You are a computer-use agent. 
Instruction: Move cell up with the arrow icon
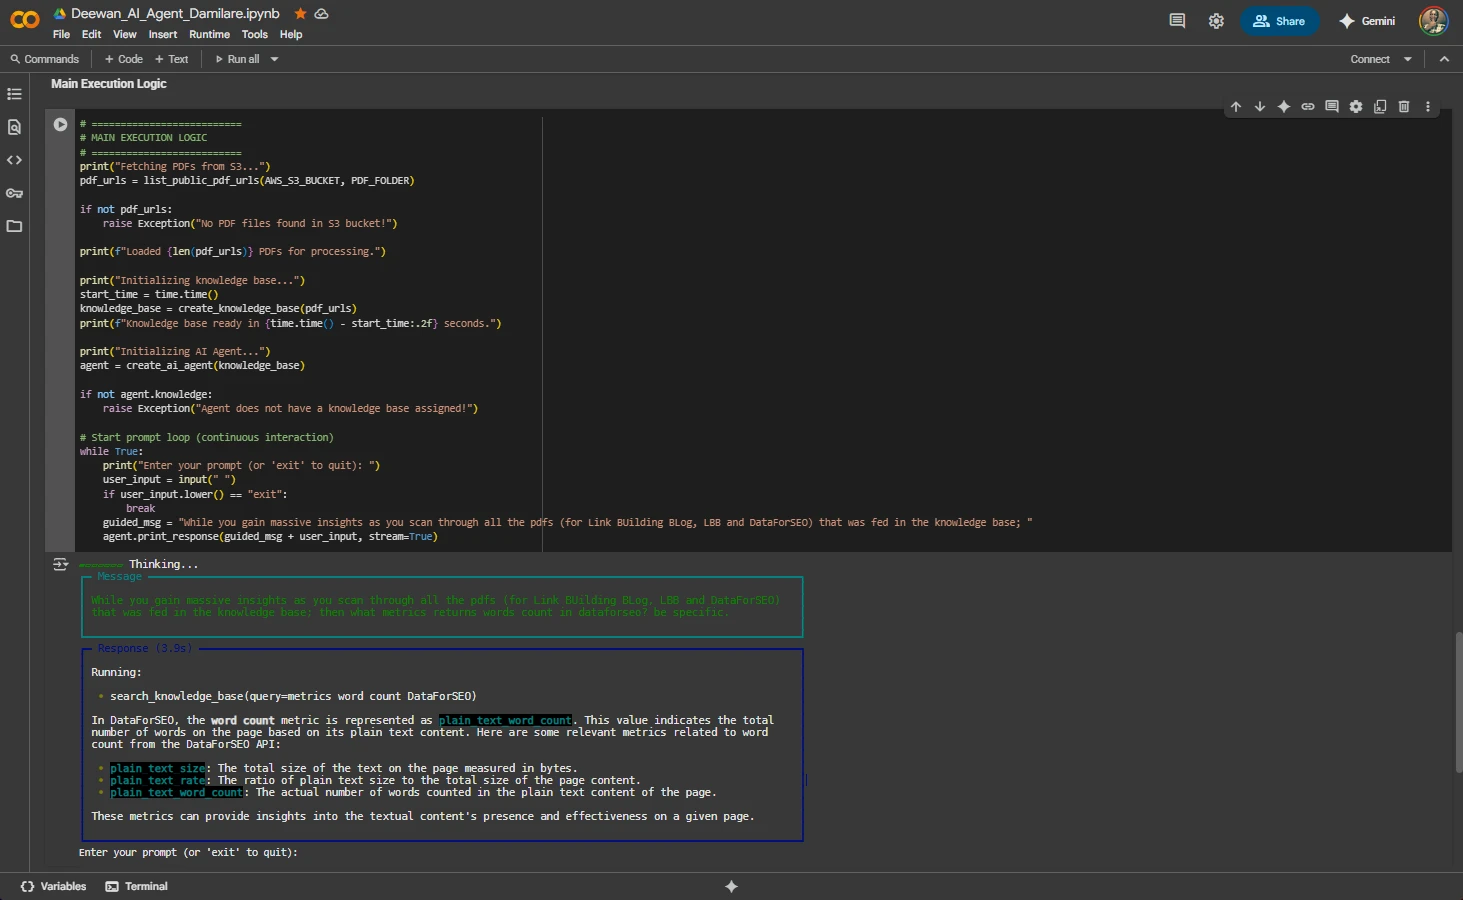(x=1236, y=106)
